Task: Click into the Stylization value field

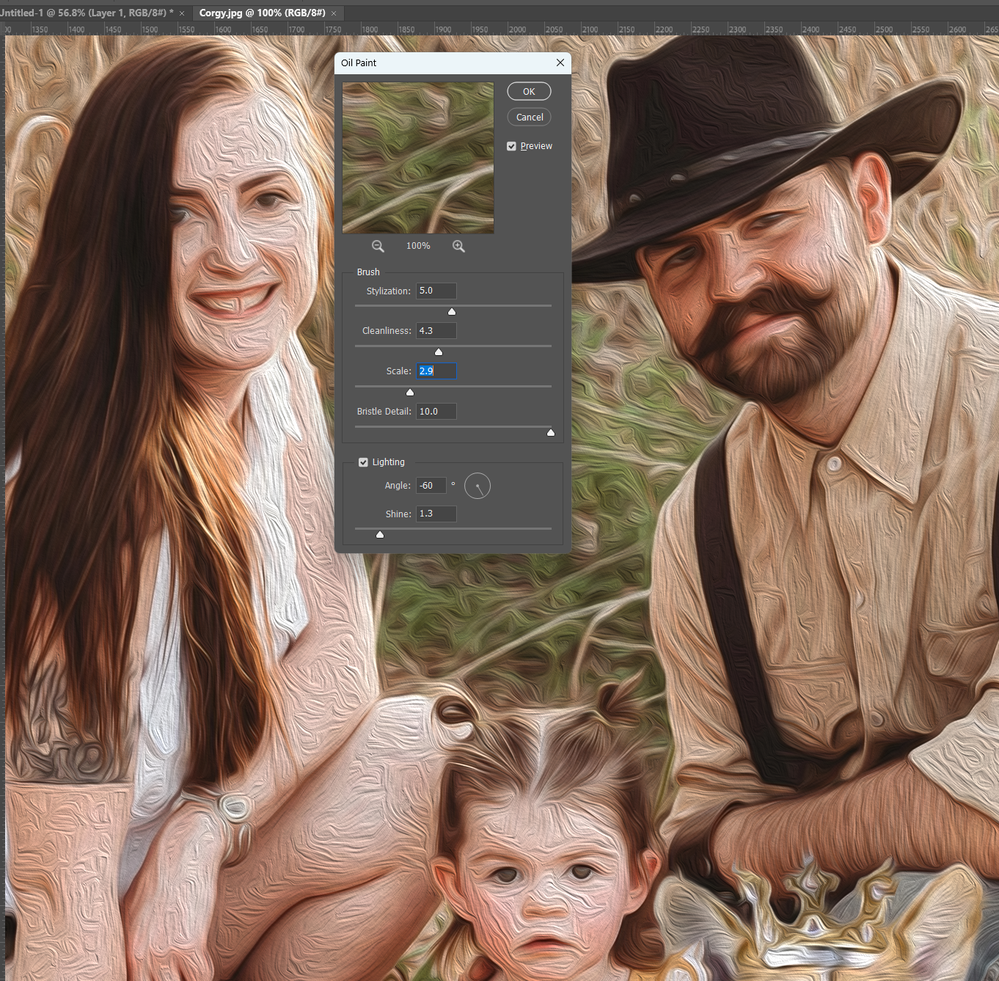Action: 436,291
